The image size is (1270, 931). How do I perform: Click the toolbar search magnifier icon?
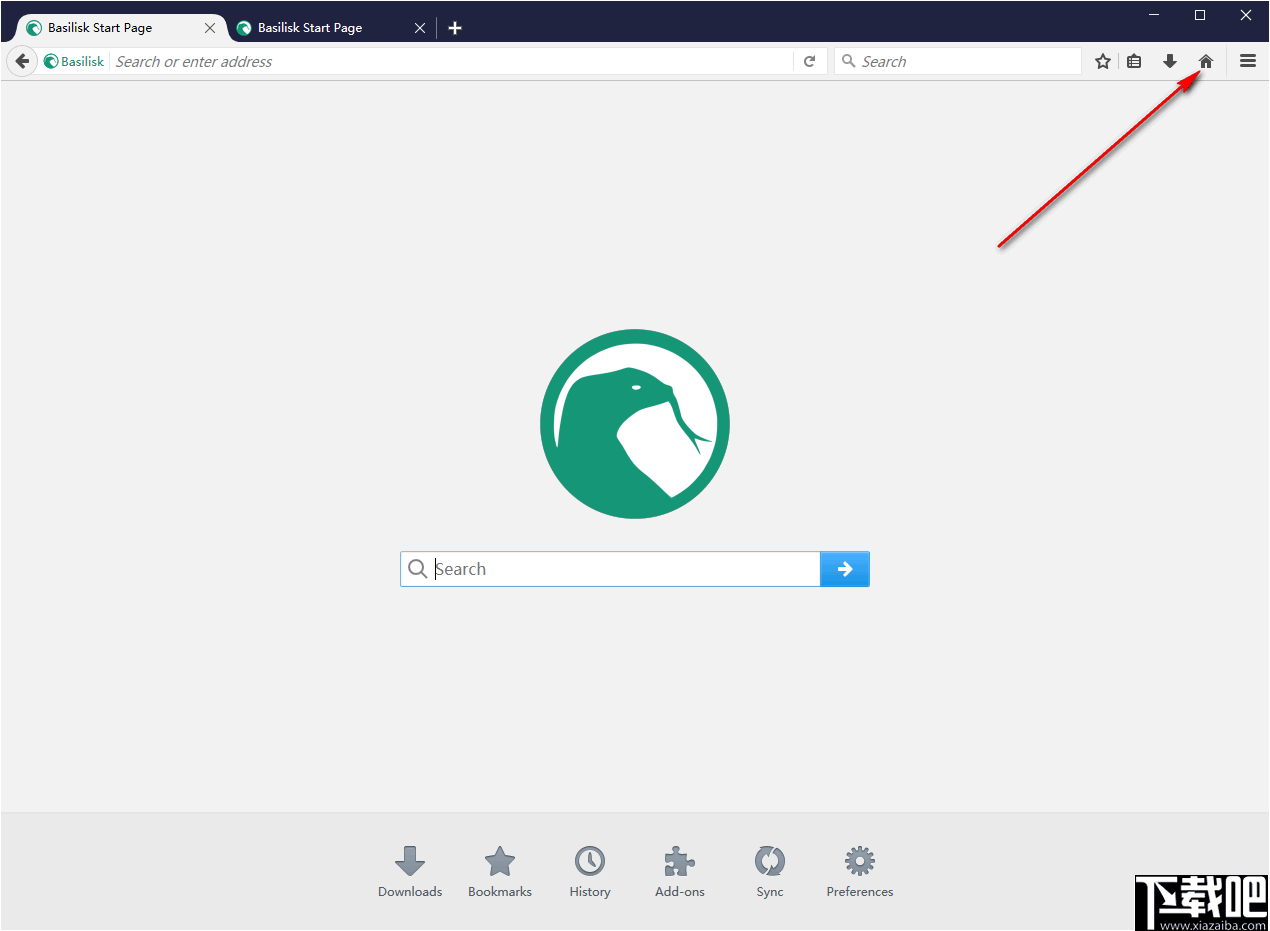point(849,61)
